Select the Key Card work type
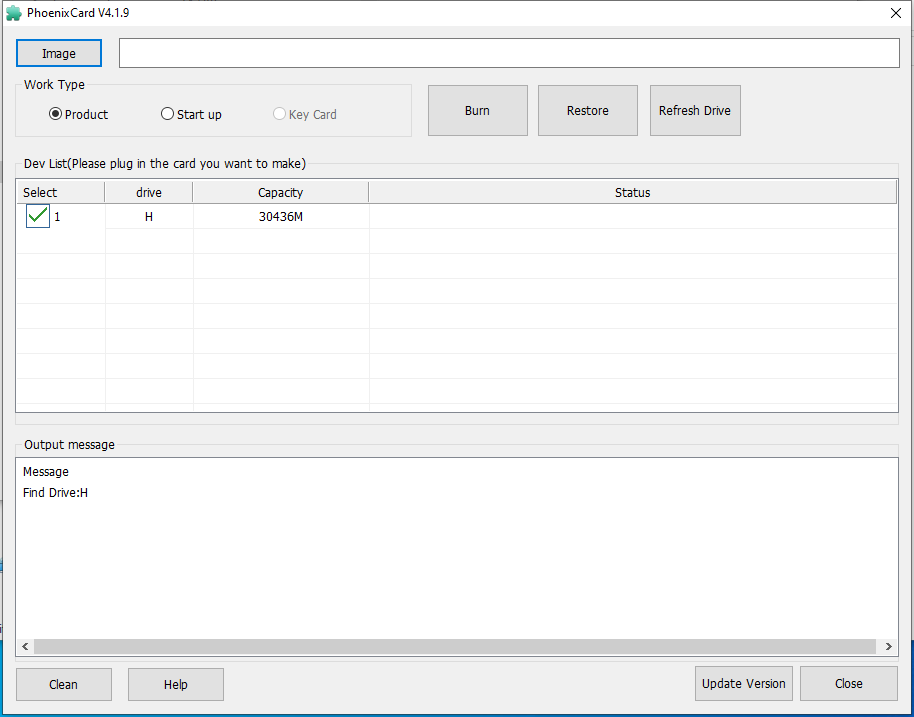914x717 pixels. click(305, 114)
